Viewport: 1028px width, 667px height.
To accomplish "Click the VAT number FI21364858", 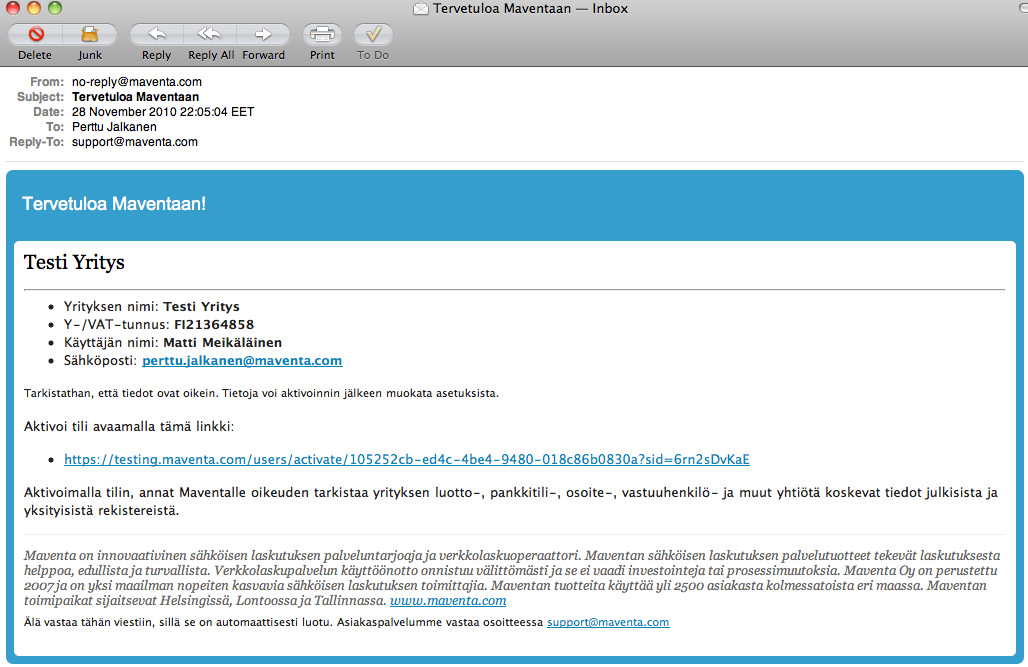I will 214,324.
